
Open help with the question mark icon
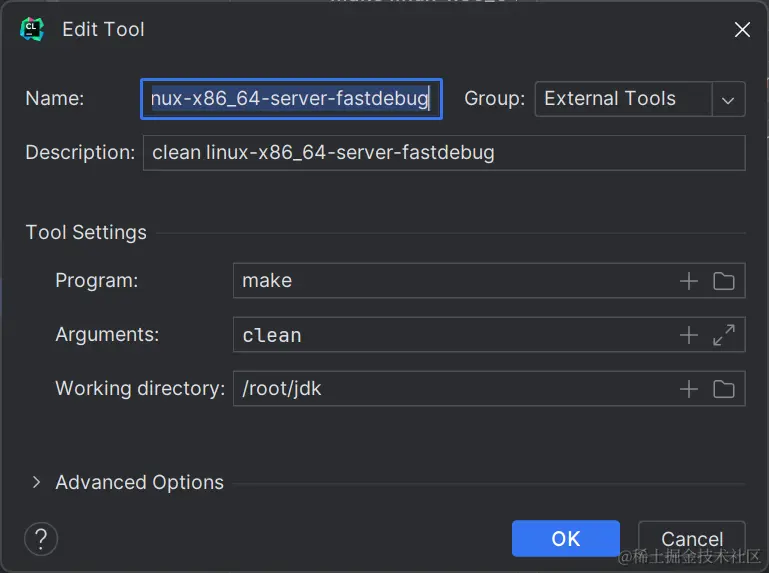41,538
